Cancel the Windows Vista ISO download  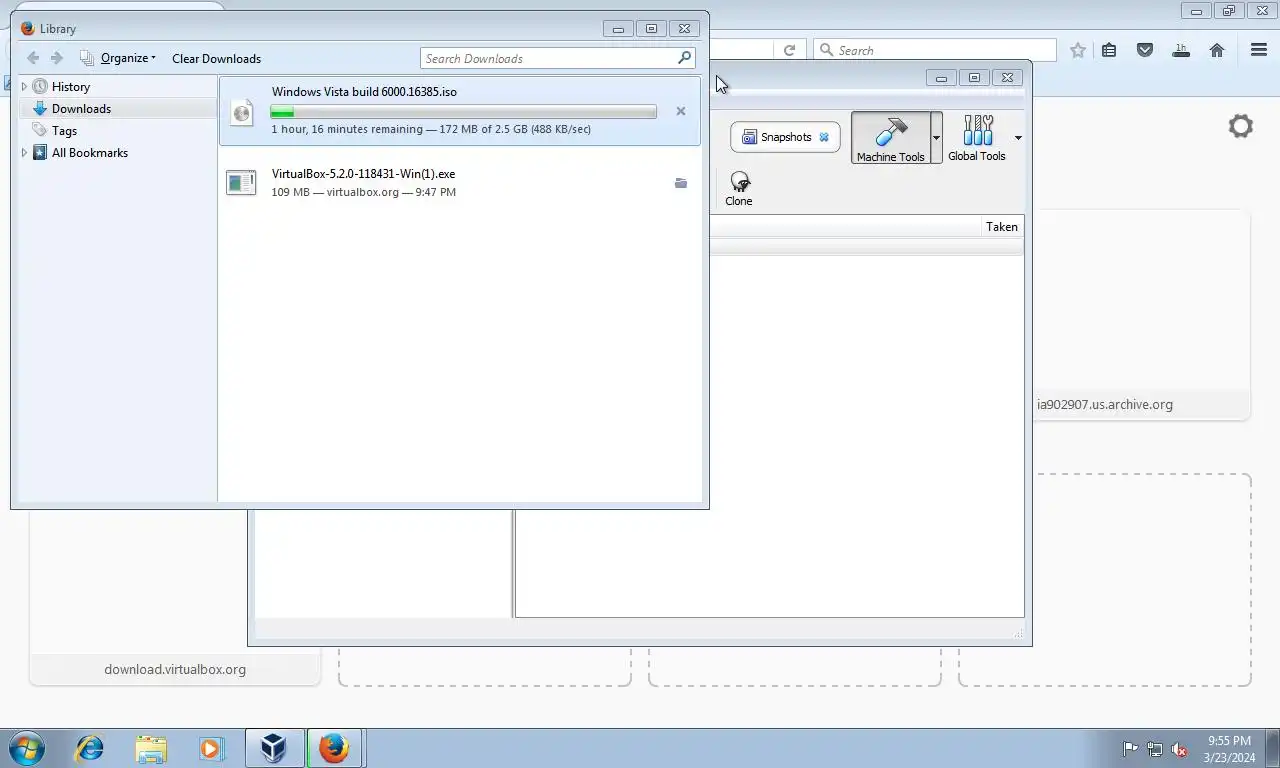681,111
